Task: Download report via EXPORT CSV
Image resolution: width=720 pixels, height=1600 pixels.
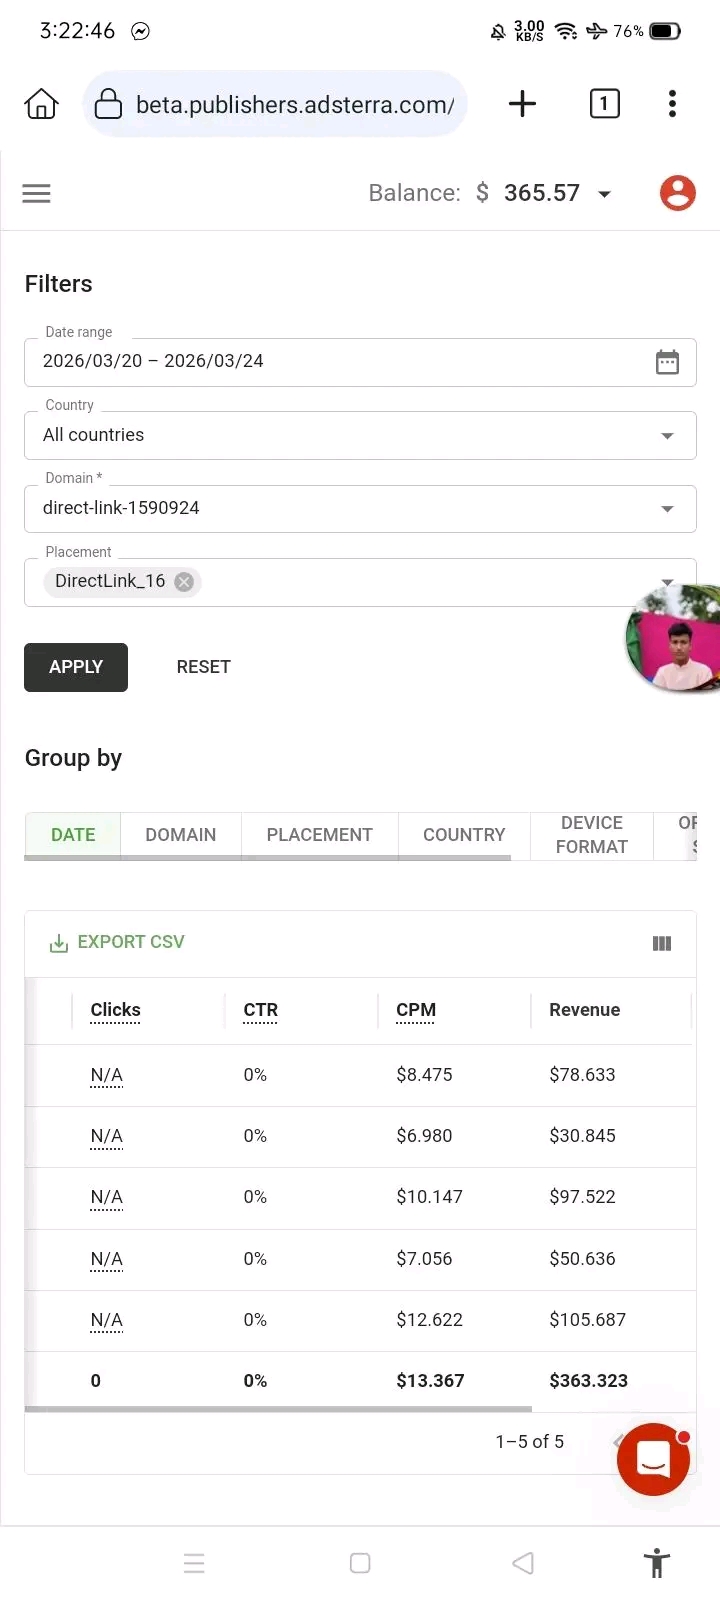Action: point(117,942)
